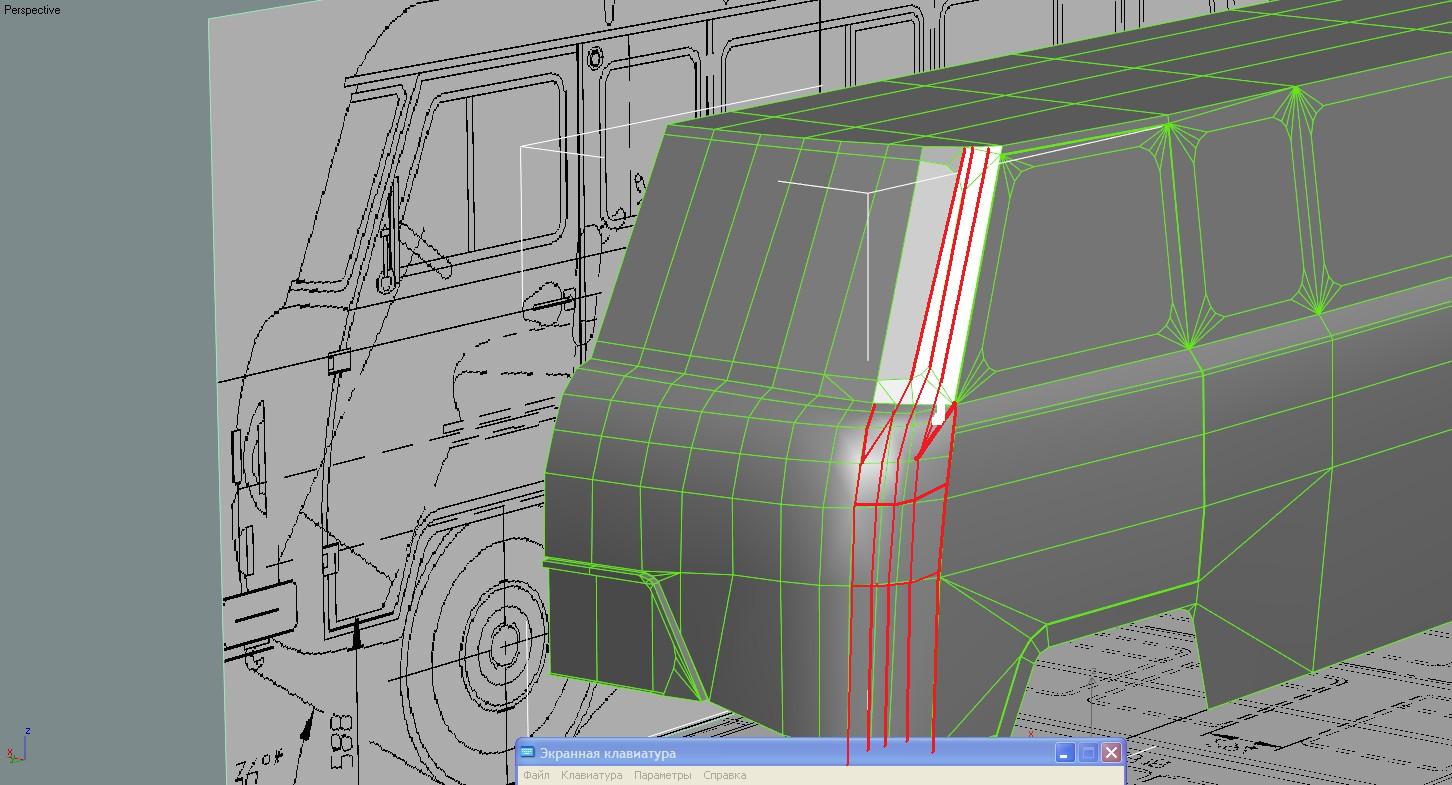Click the on-screen keyboard title icon

[x=528, y=753]
